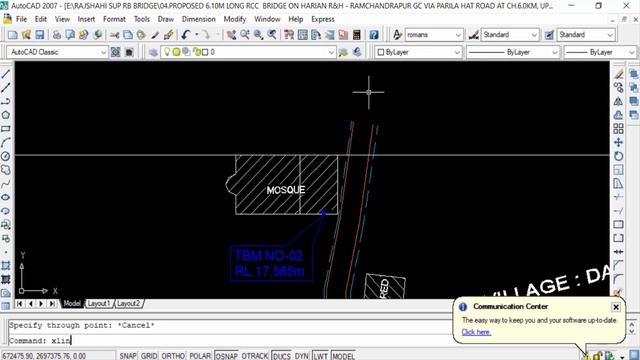Select the Rotate modify tool

tap(618, 156)
